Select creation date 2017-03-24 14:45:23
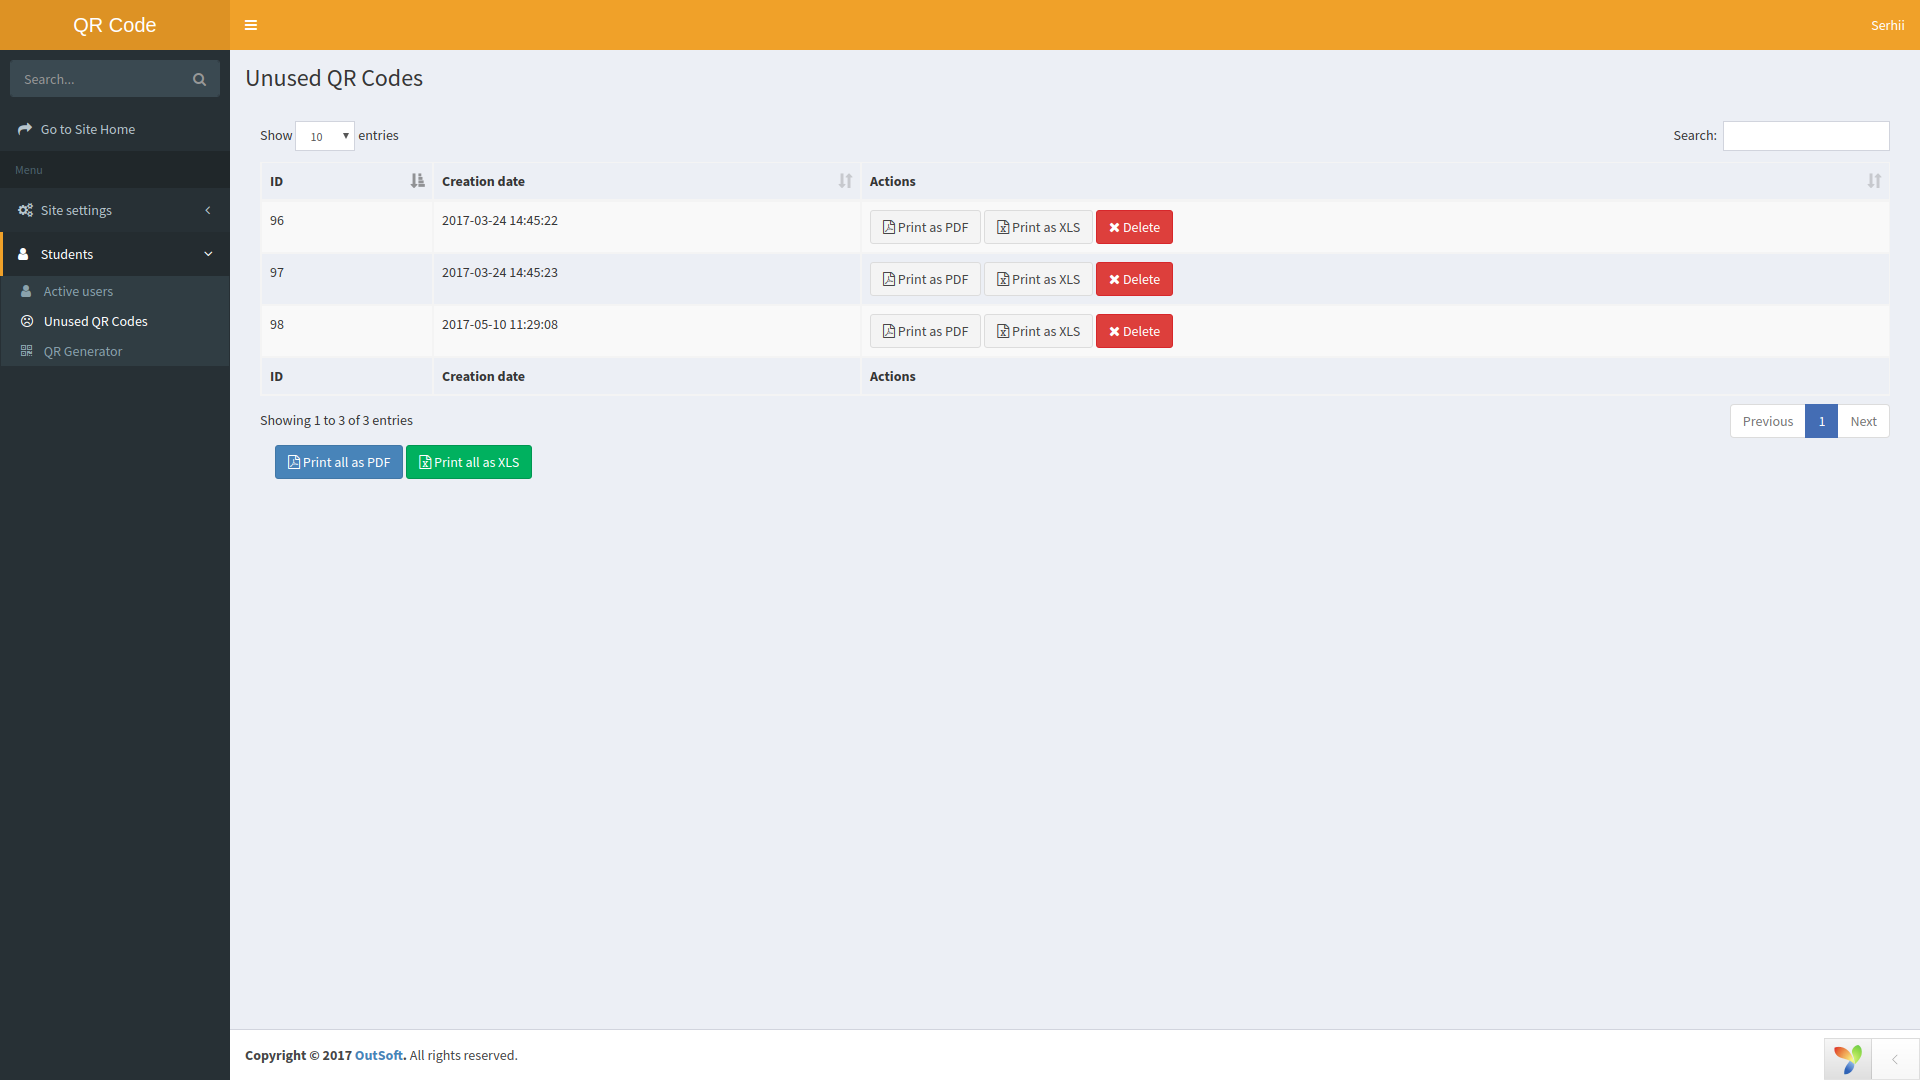The height and width of the screenshot is (1080, 1920). click(500, 272)
